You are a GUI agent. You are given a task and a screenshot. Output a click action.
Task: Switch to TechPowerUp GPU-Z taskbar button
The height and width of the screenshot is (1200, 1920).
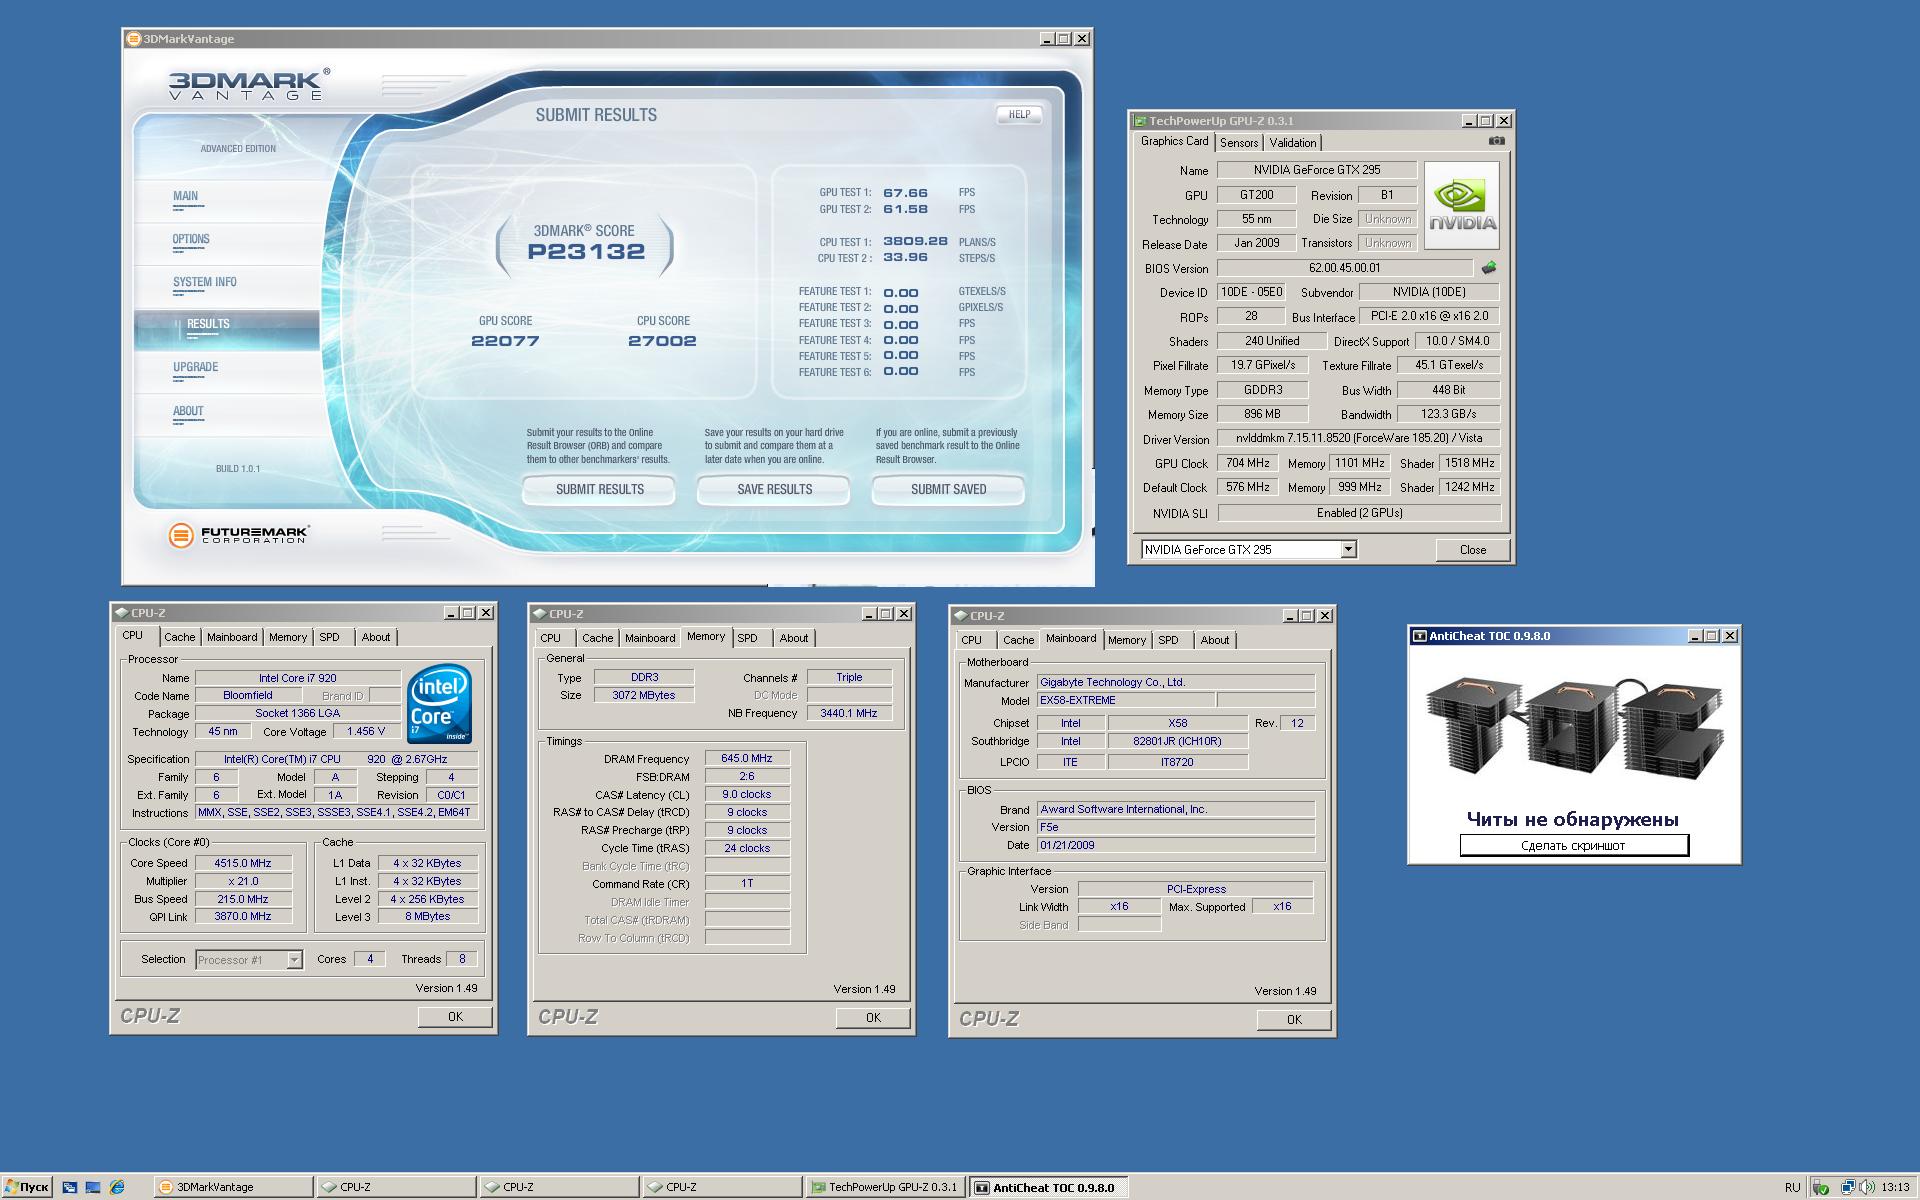pyautogui.click(x=886, y=1187)
